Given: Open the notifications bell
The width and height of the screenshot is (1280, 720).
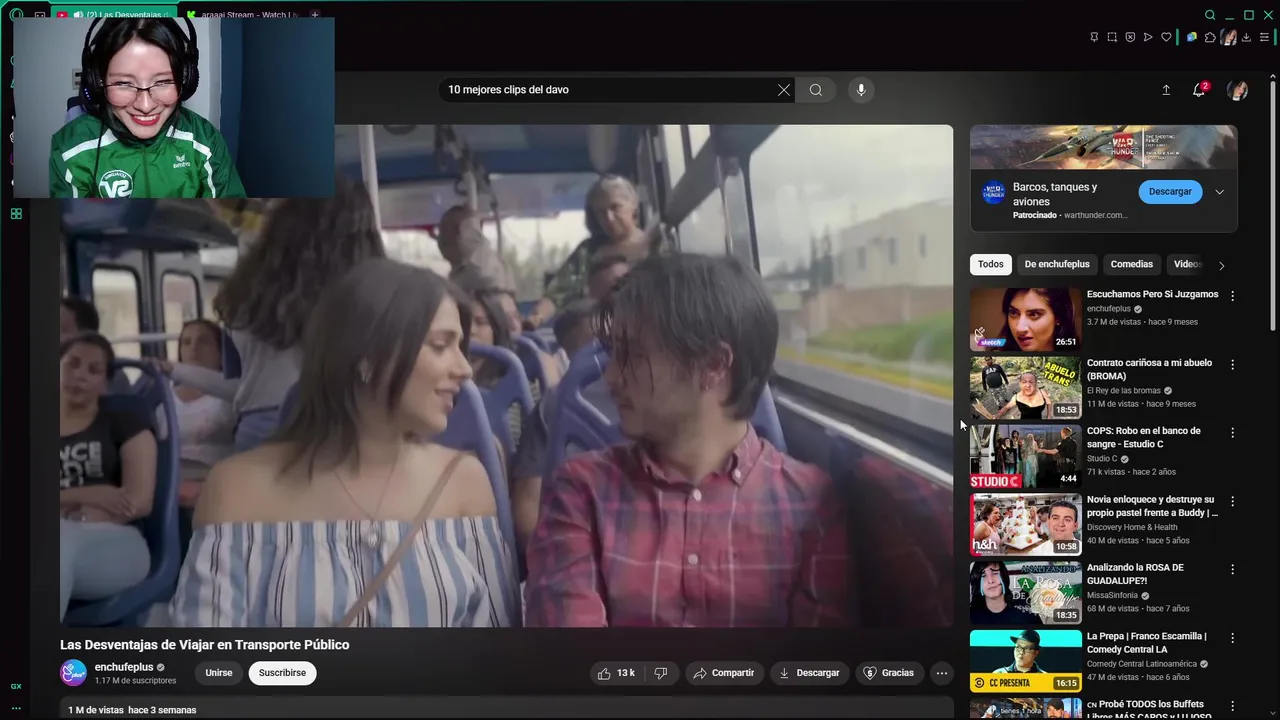Looking at the screenshot, I should 1199,90.
